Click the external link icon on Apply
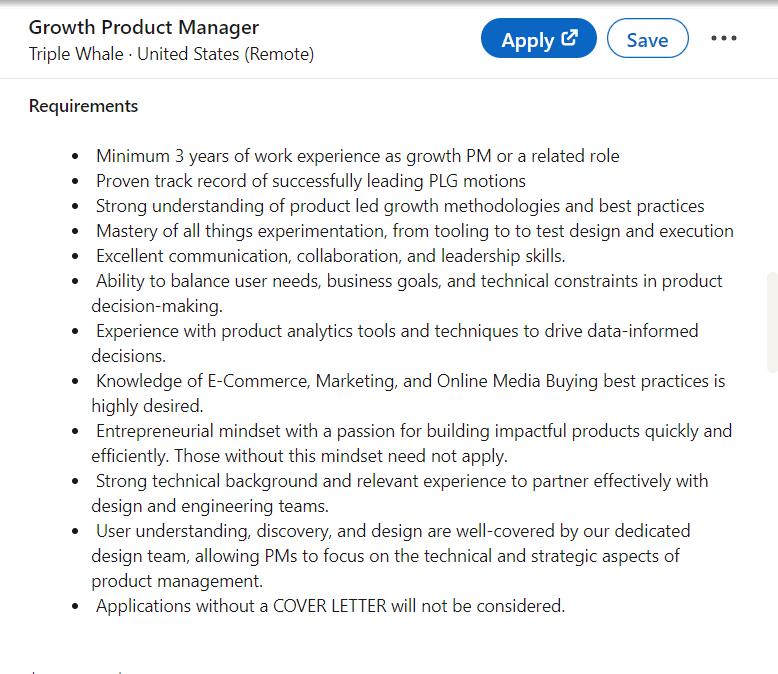 click(x=570, y=39)
